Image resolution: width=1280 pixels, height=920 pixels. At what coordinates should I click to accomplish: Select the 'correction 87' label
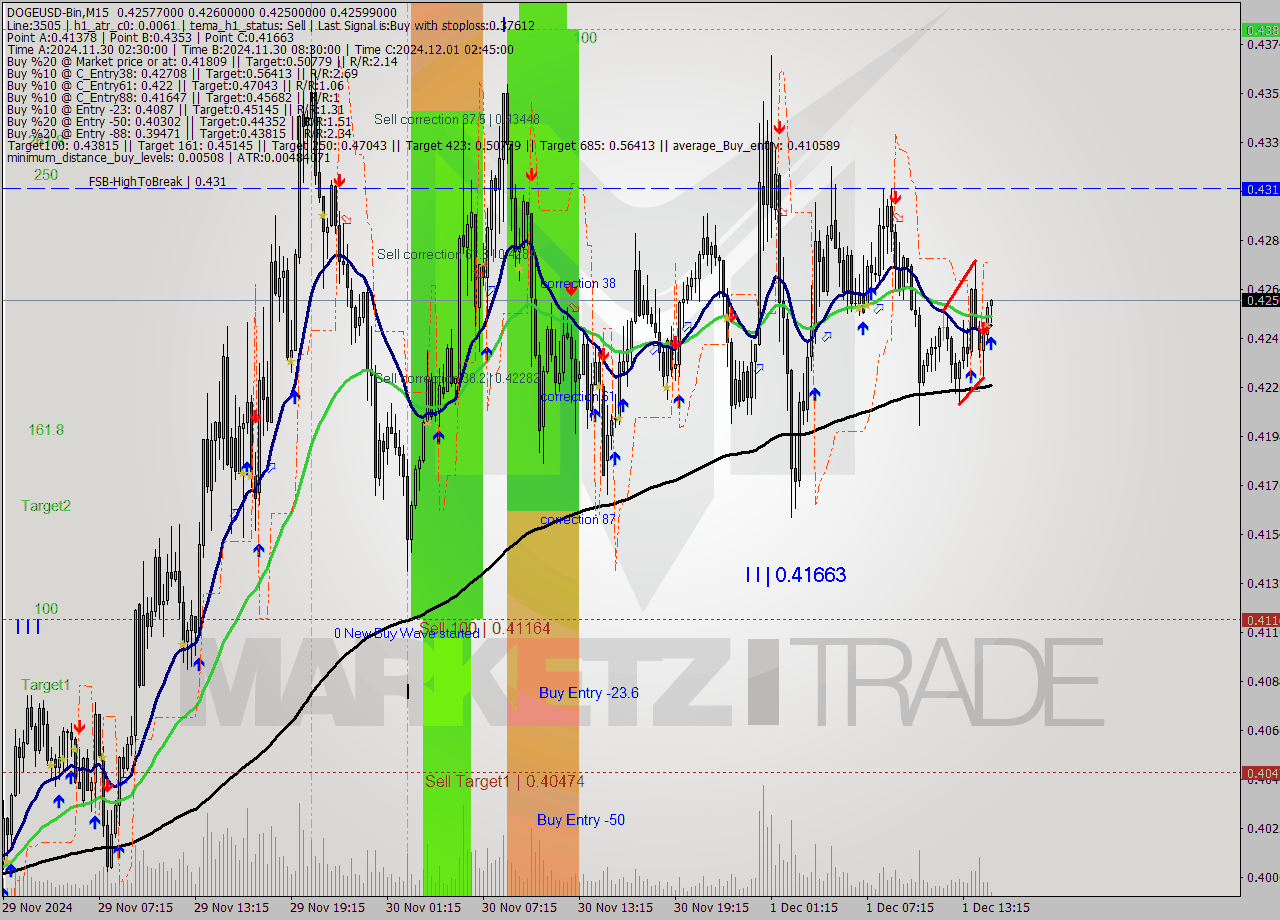[578, 519]
